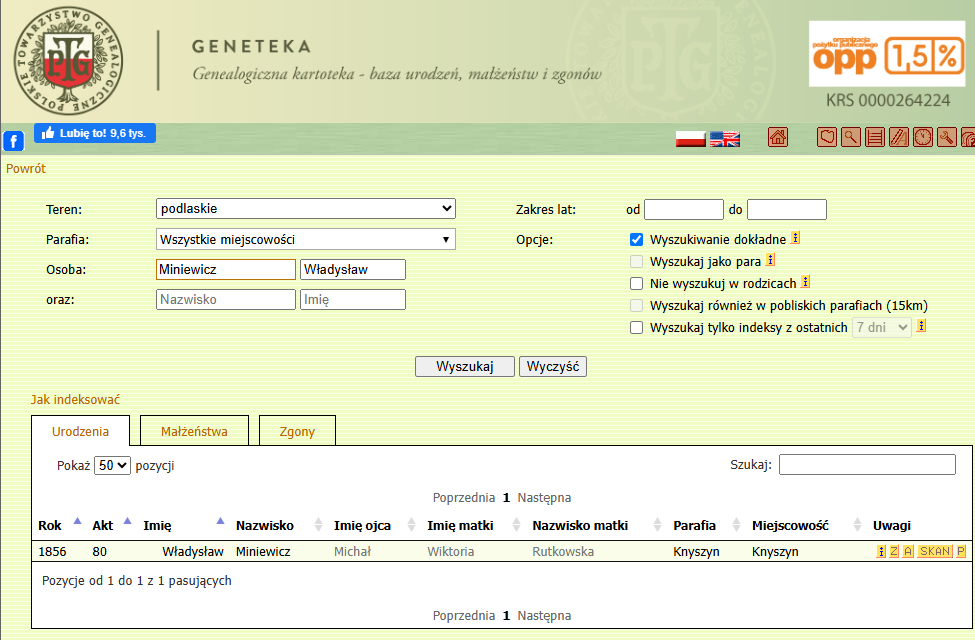The image size is (975, 640).
Task: Focus the Zakres lat od field
Action: (684, 210)
